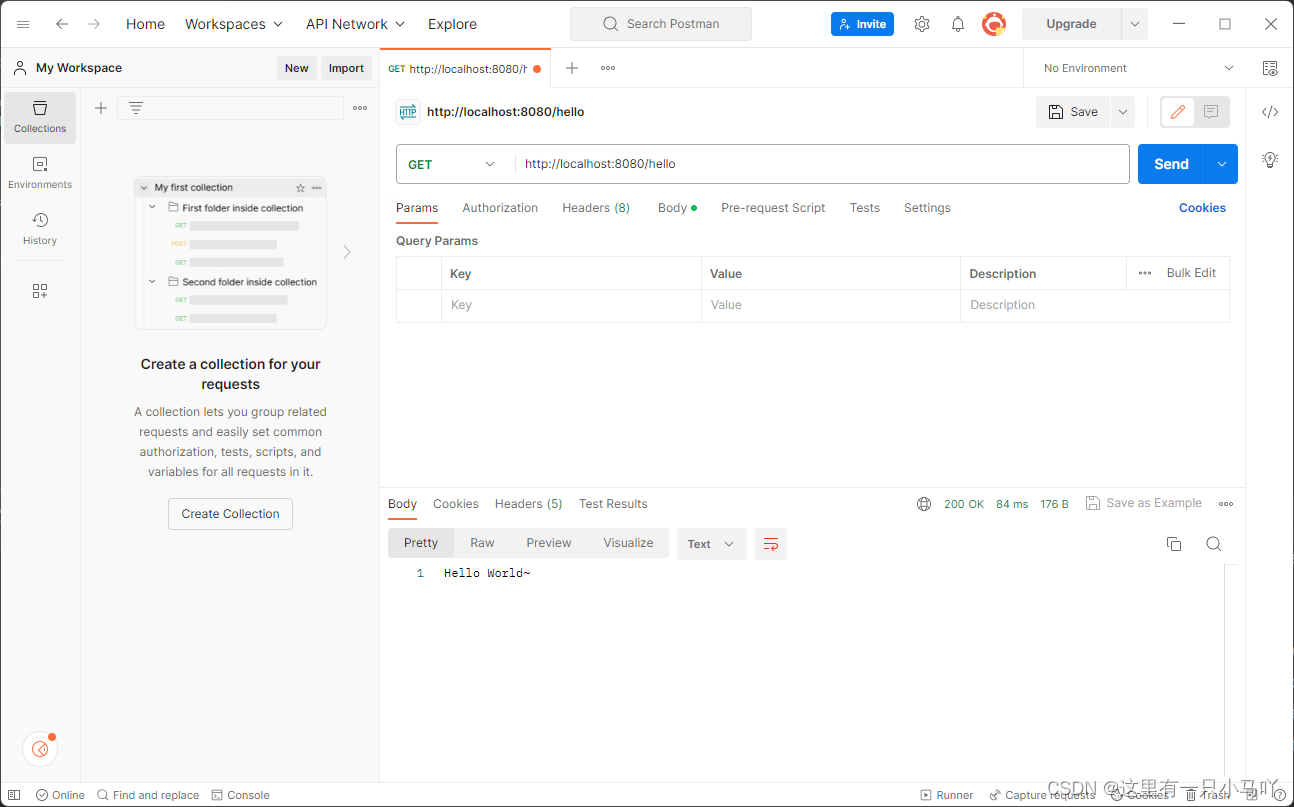Click the Invite button
The image size is (1294, 807).
pyautogui.click(x=862, y=24)
